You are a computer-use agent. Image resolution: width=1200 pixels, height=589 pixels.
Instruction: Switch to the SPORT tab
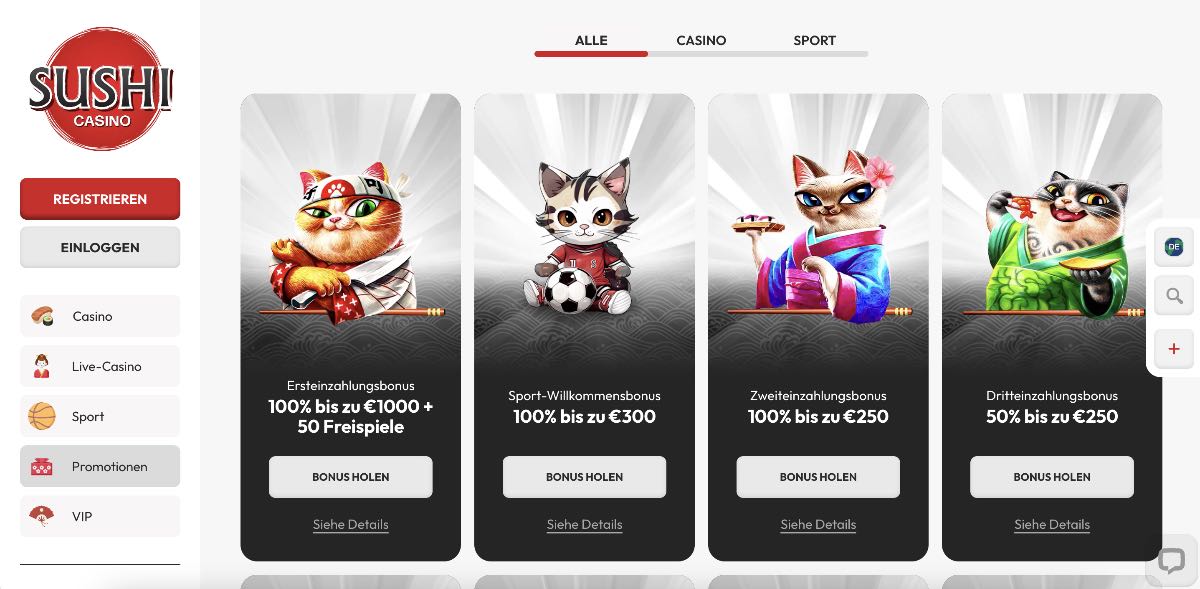[x=814, y=41]
